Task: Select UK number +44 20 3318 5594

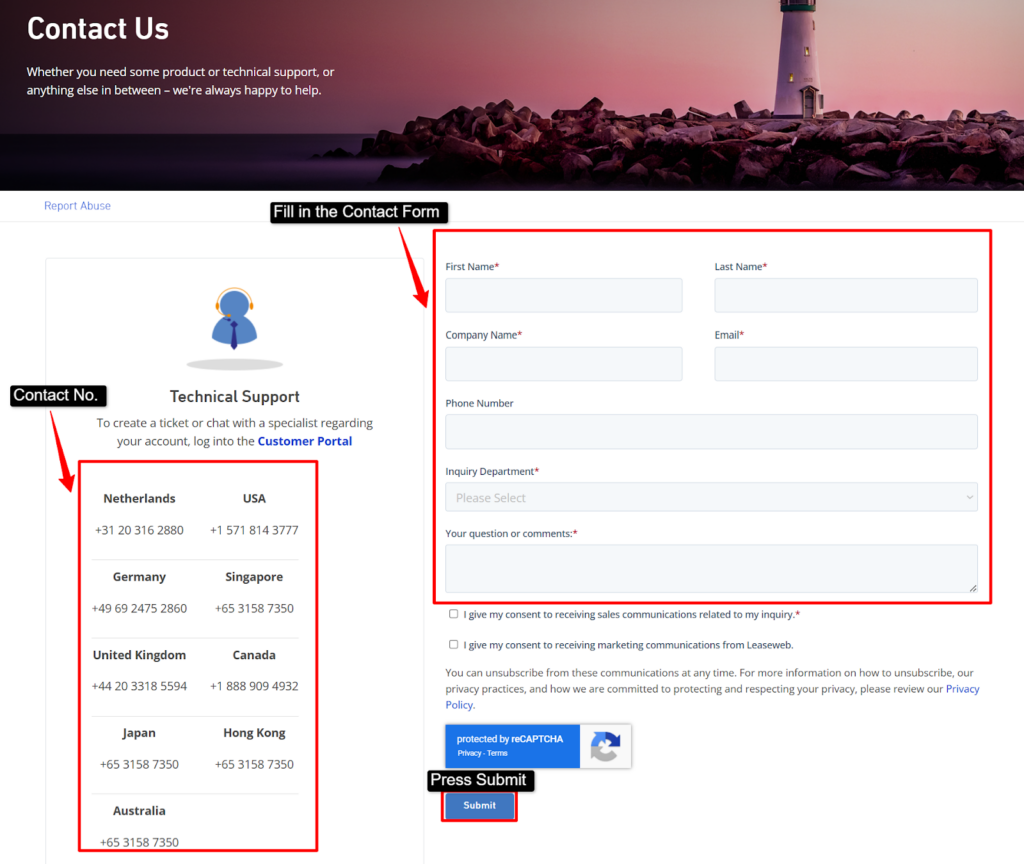Action: (x=139, y=686)
